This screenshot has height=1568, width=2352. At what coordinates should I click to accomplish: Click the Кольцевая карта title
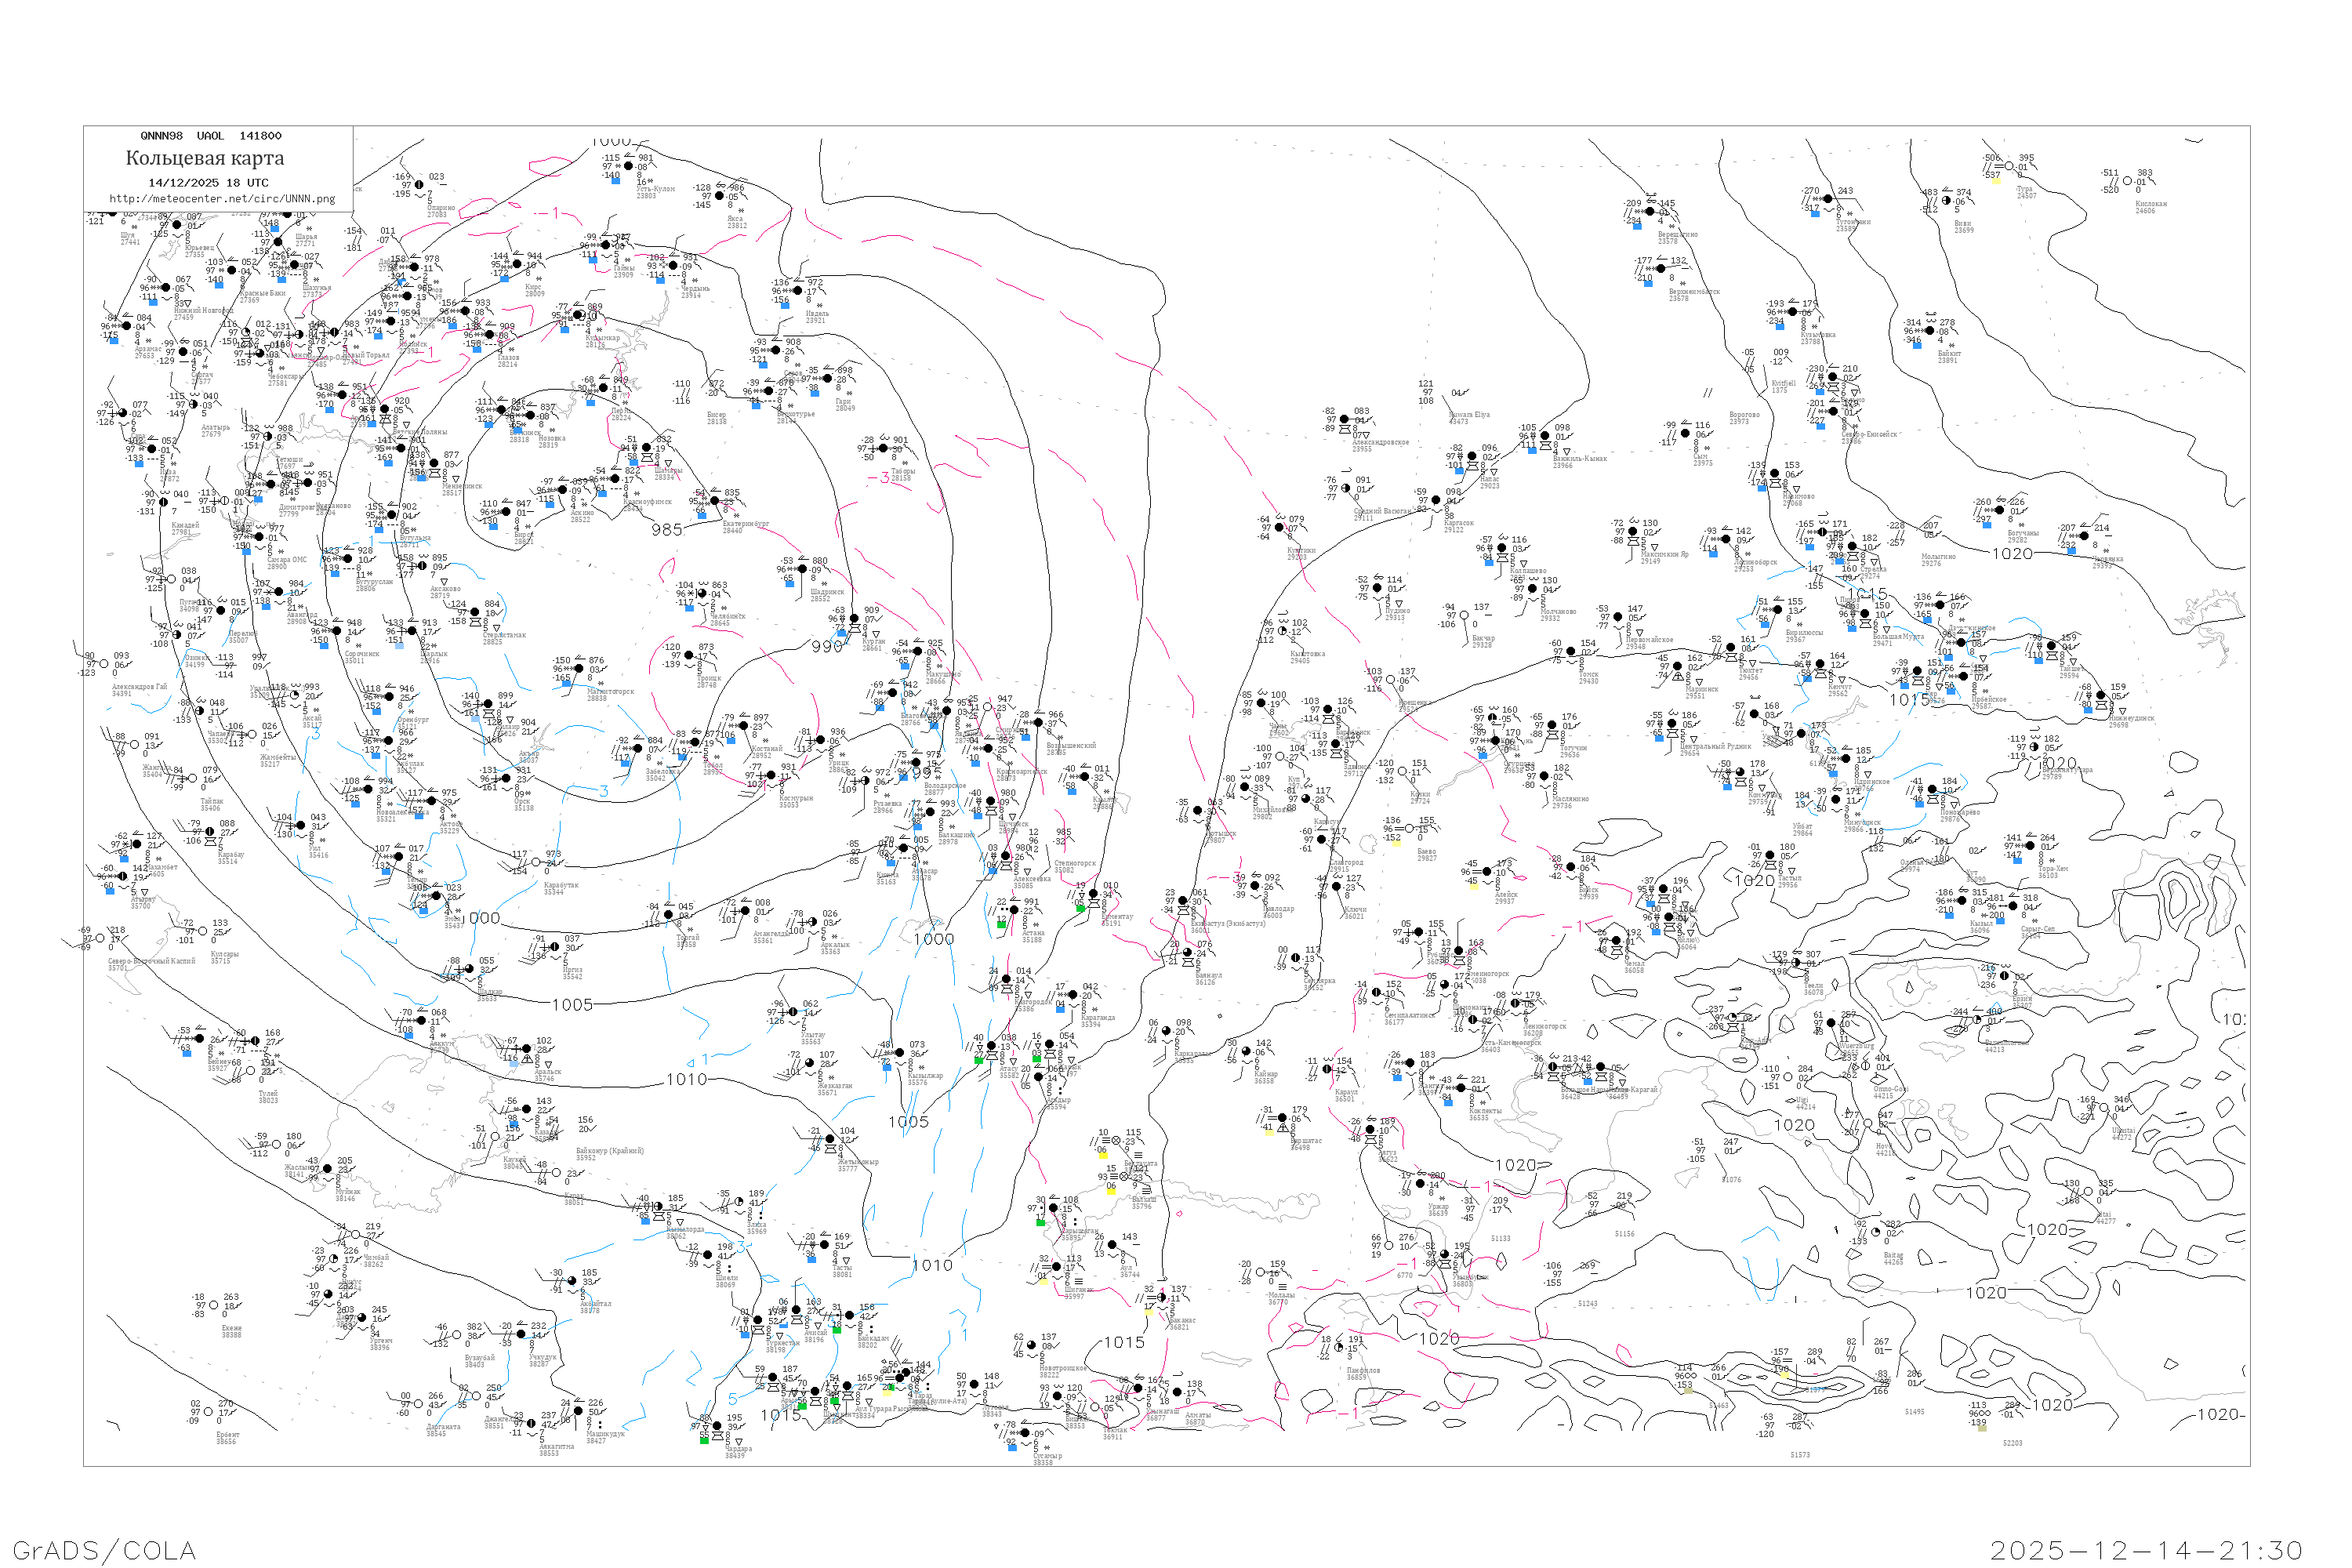[205, 158]
